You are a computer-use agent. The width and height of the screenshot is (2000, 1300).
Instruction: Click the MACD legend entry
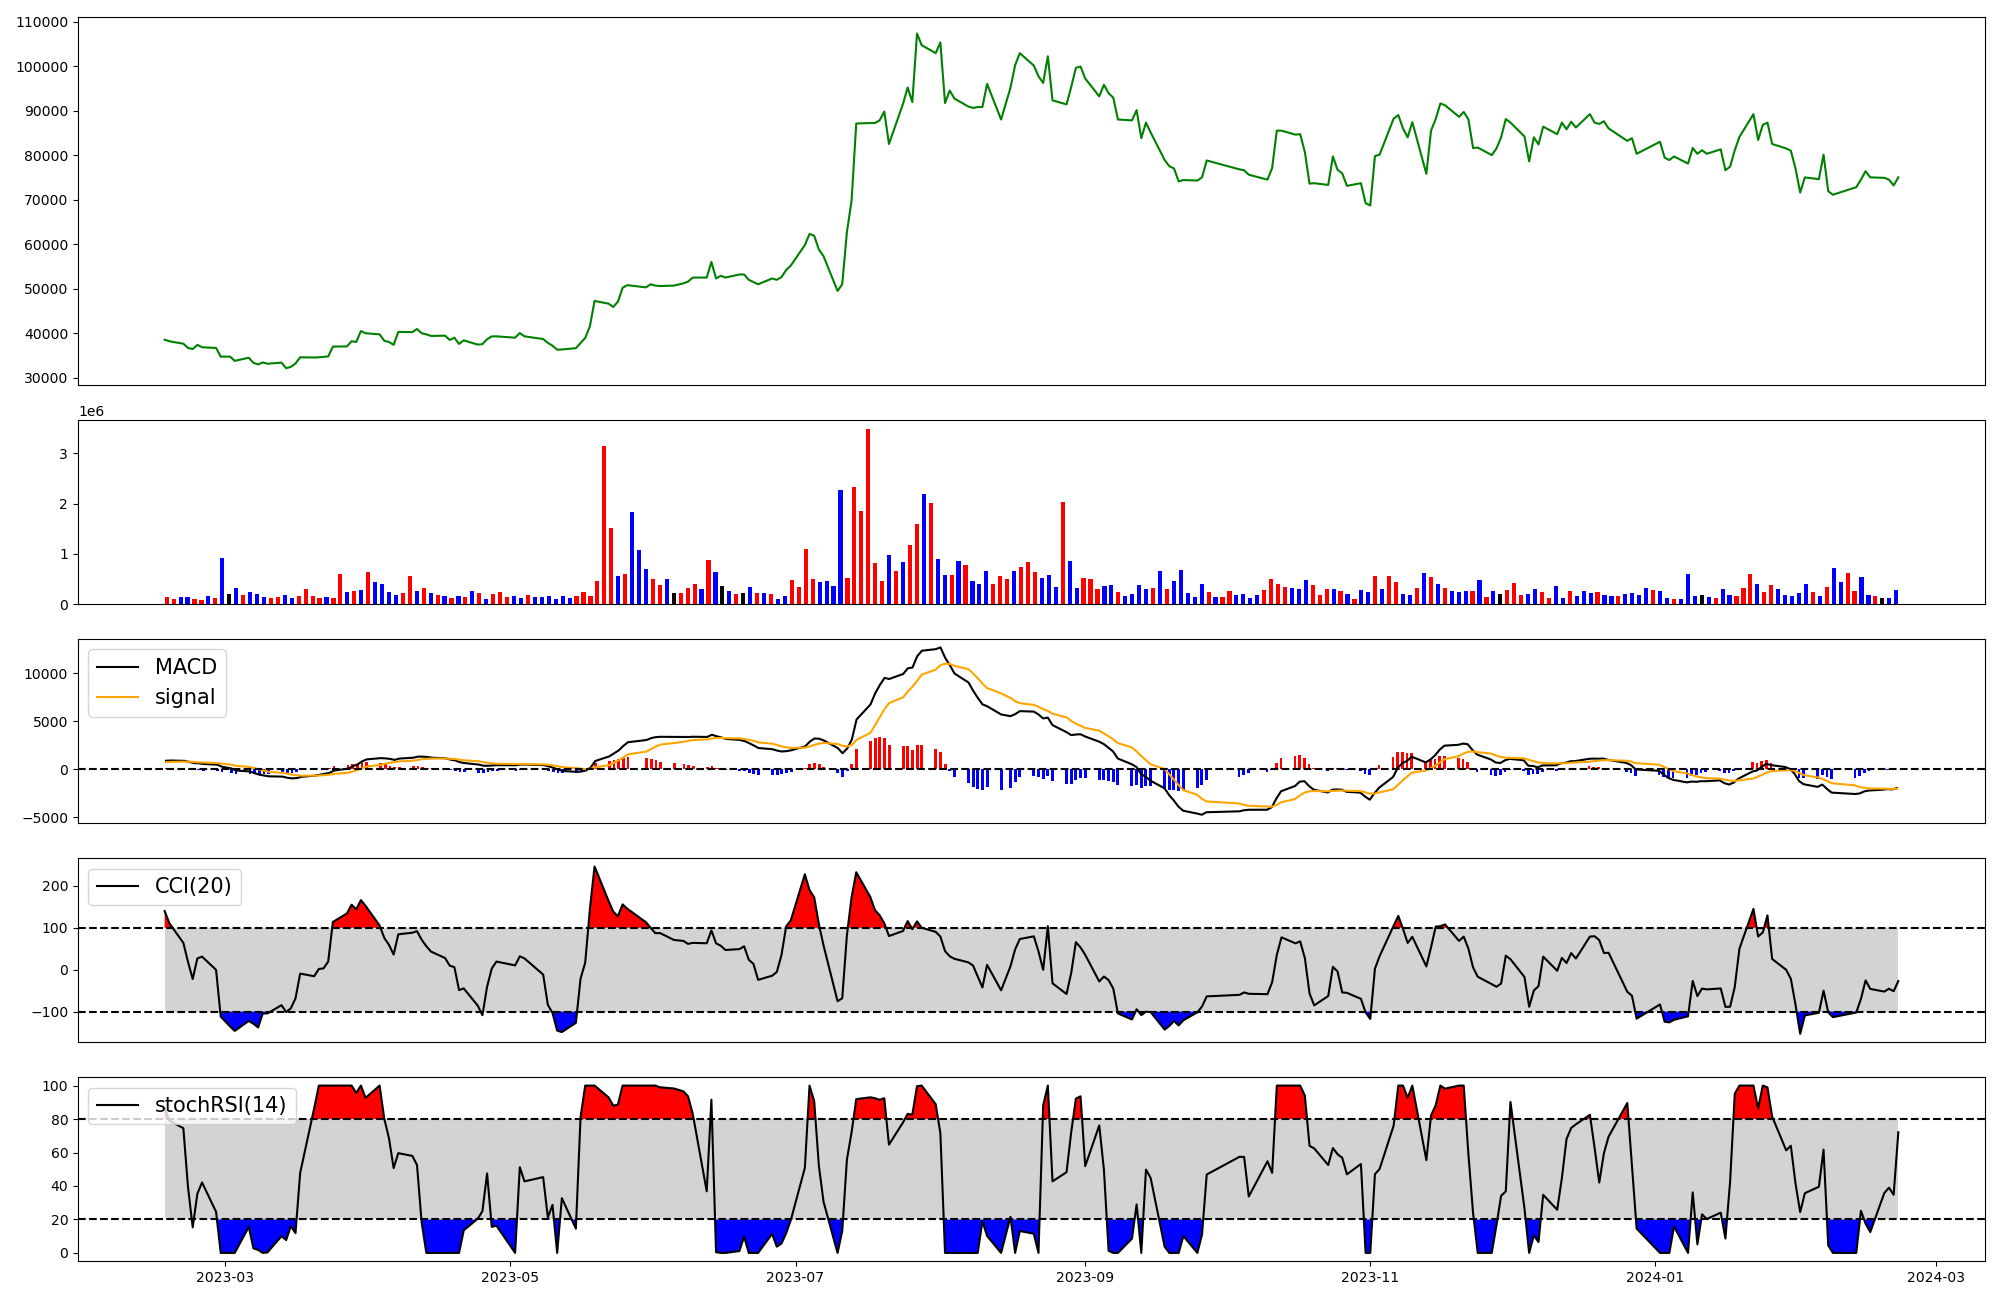point(185,667)
